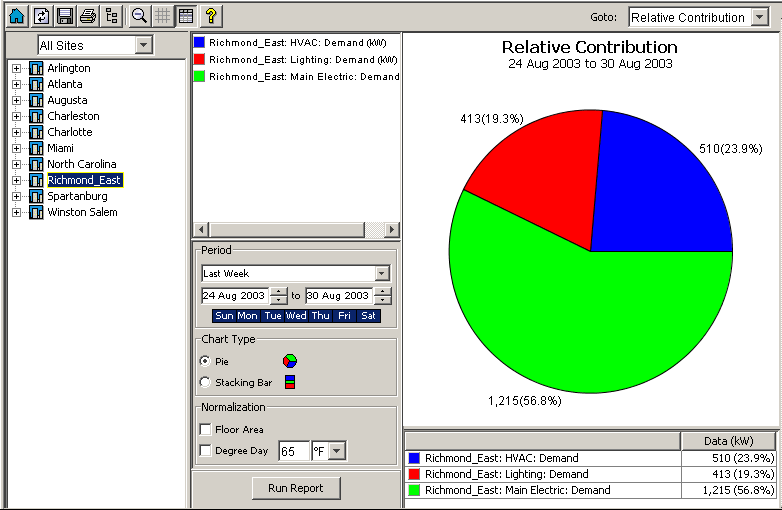Select the Stacking Bar radio button
Viewport: 782px width, 510px height.
(x=206, y=382)
